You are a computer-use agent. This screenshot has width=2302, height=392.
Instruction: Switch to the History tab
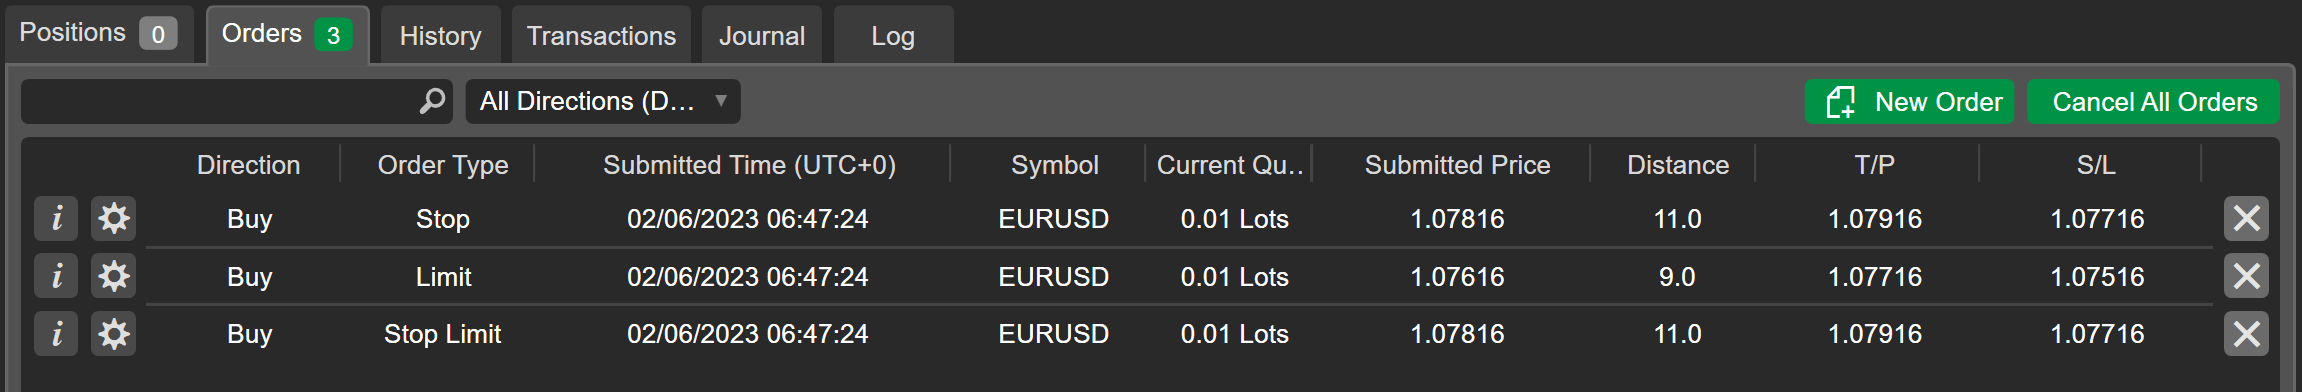pos(441,36)
